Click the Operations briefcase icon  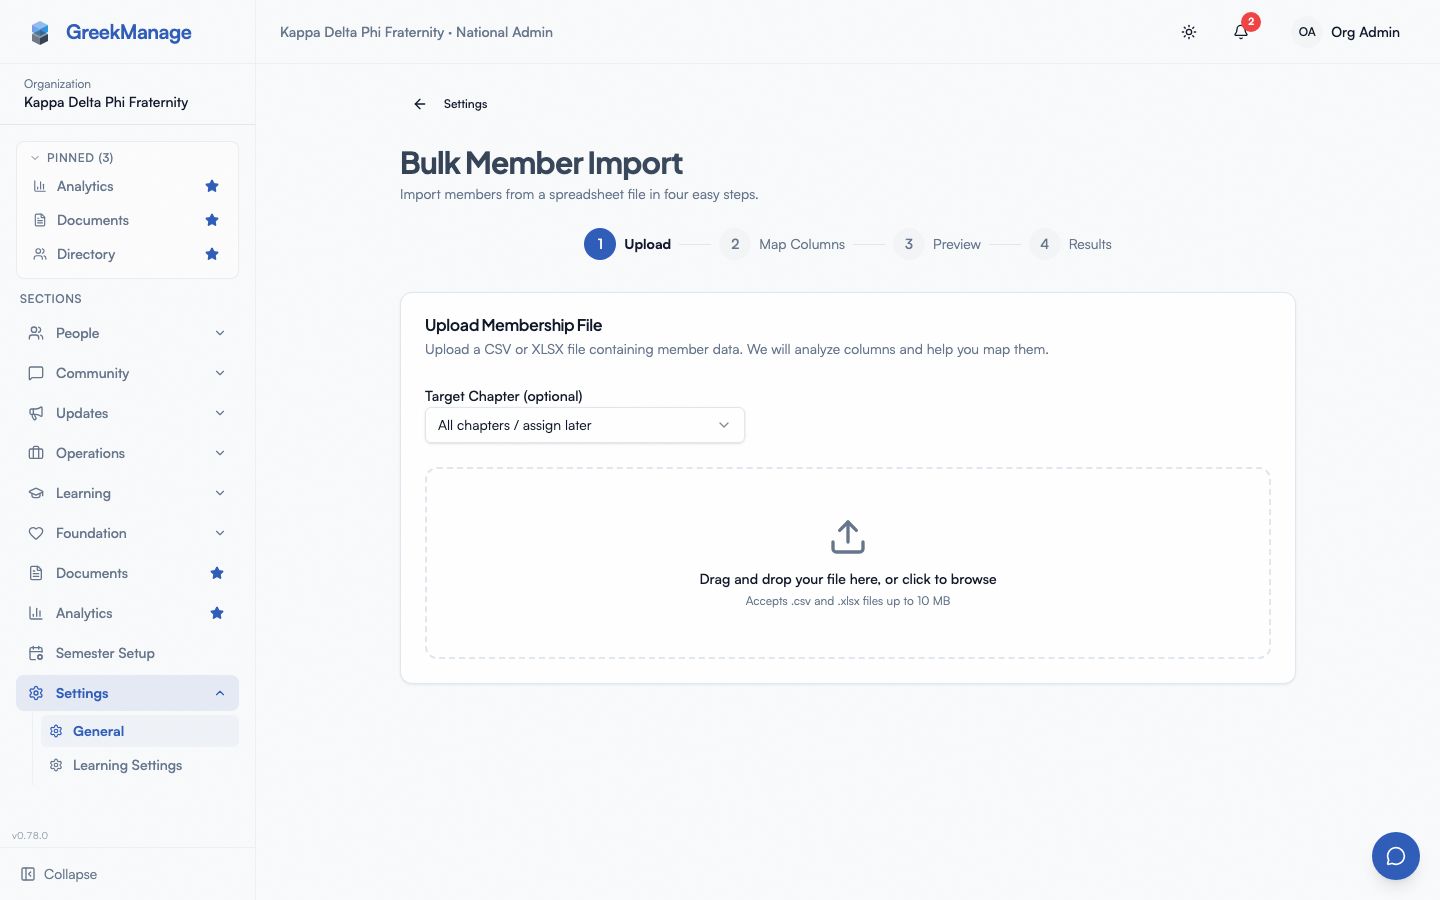36,453
